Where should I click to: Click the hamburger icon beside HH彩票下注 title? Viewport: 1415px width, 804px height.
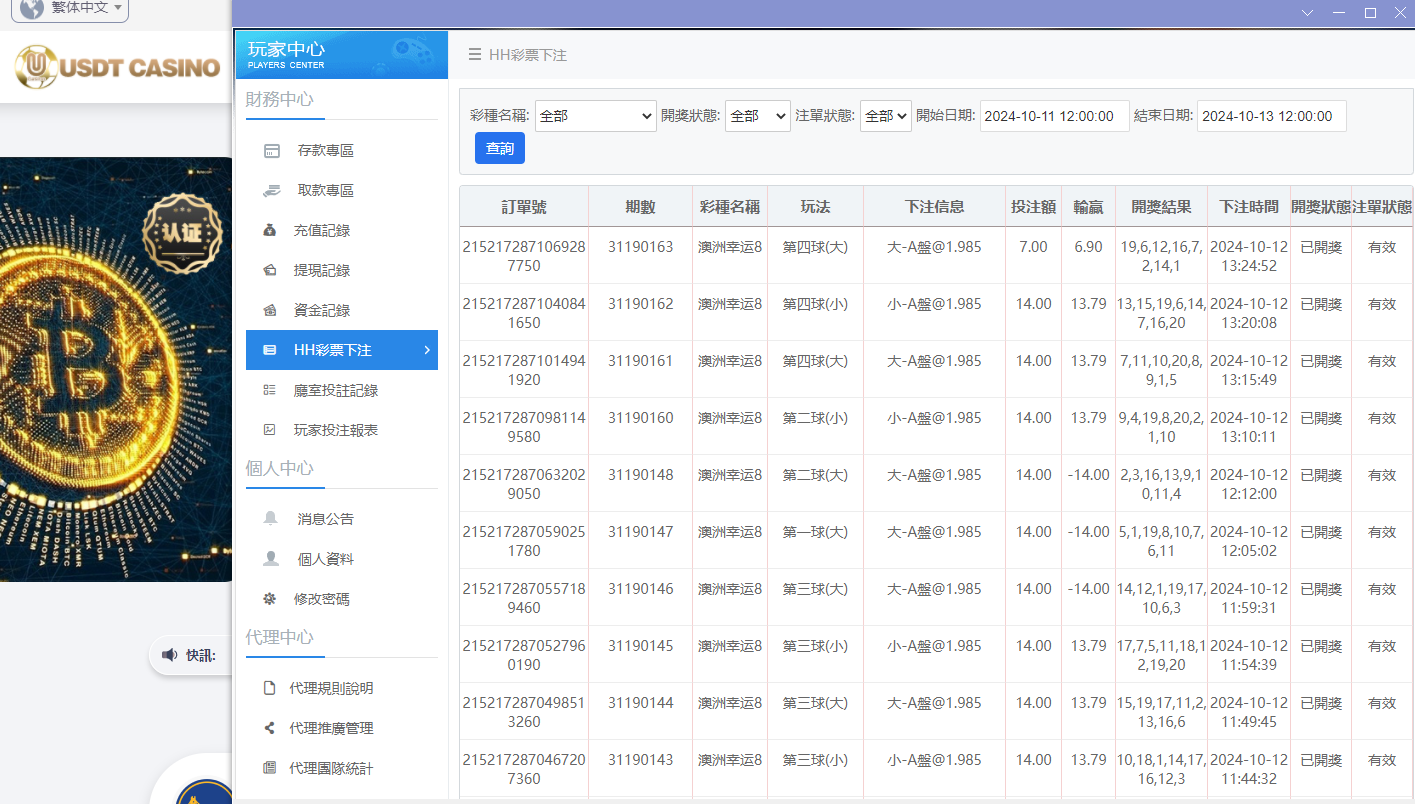point(474,55)
